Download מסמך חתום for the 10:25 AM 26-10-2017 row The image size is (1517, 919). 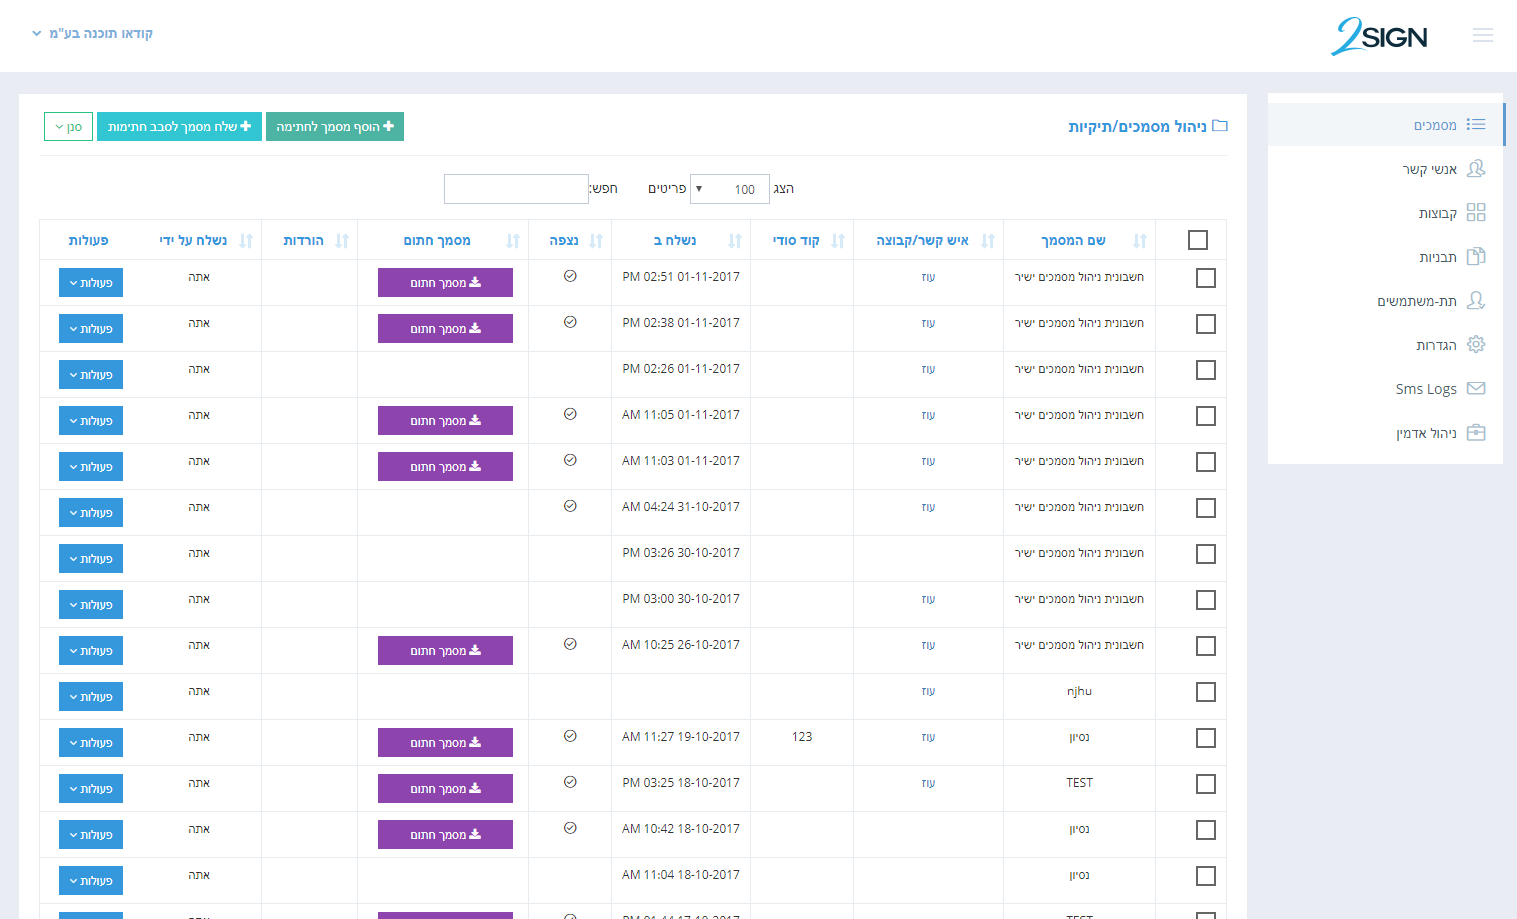(445, 651)
